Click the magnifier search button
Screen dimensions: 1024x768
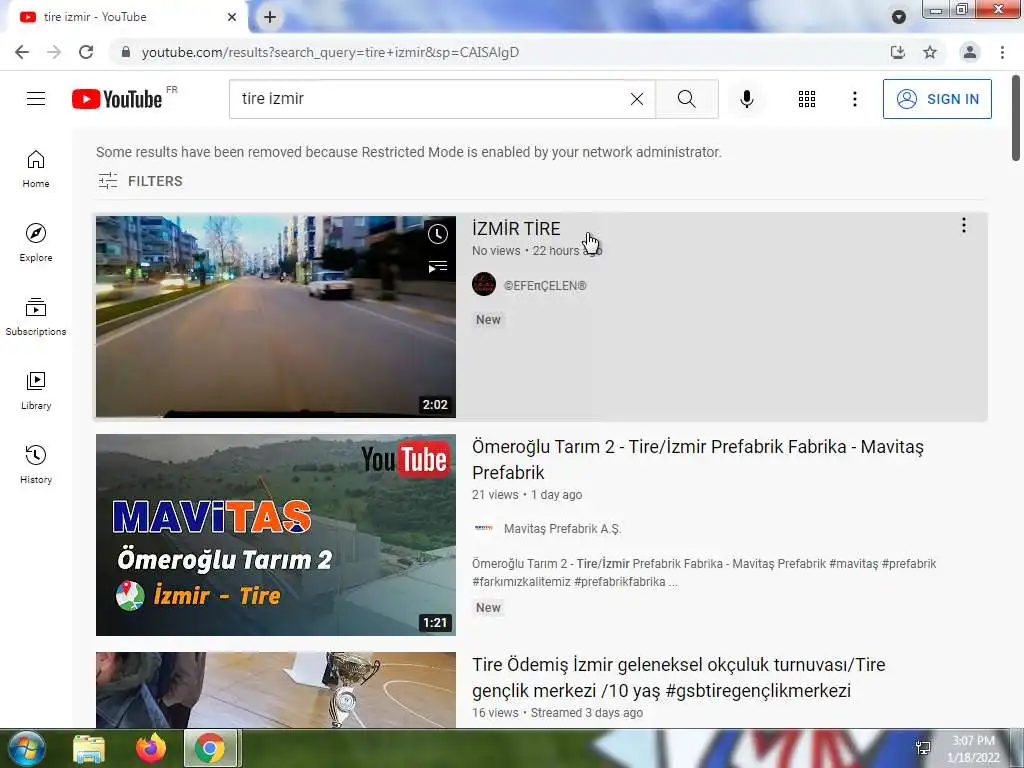pos(686,99)
